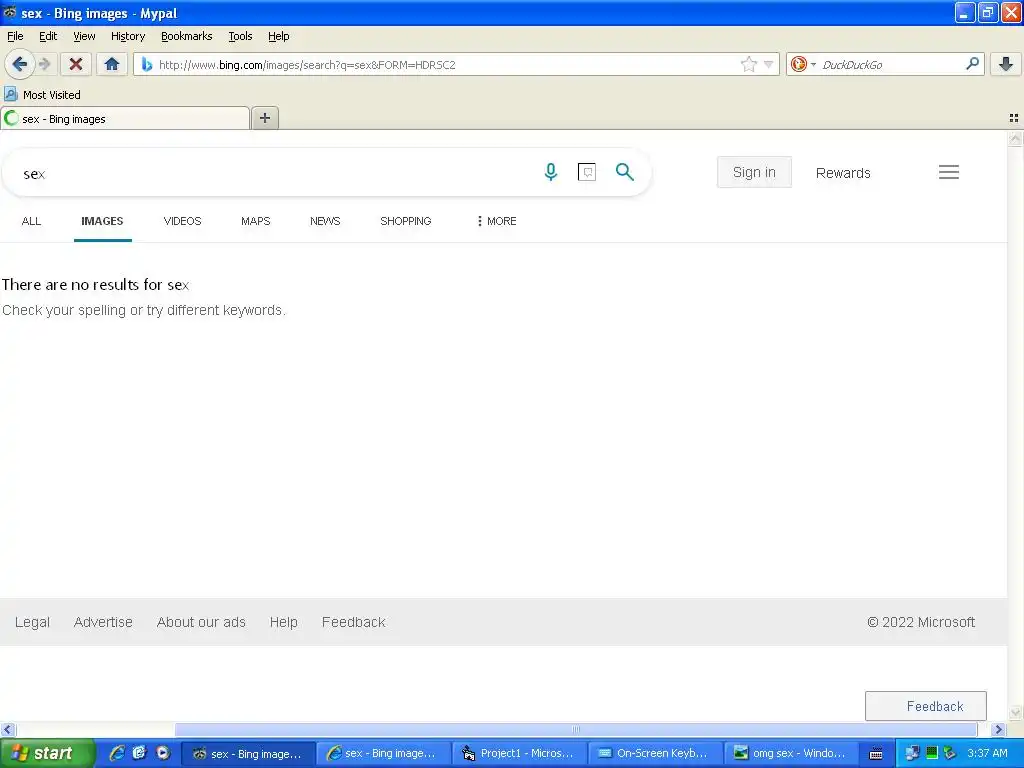
Task: Click the horizontal scrollbar thumb
Action: [575, 729]
